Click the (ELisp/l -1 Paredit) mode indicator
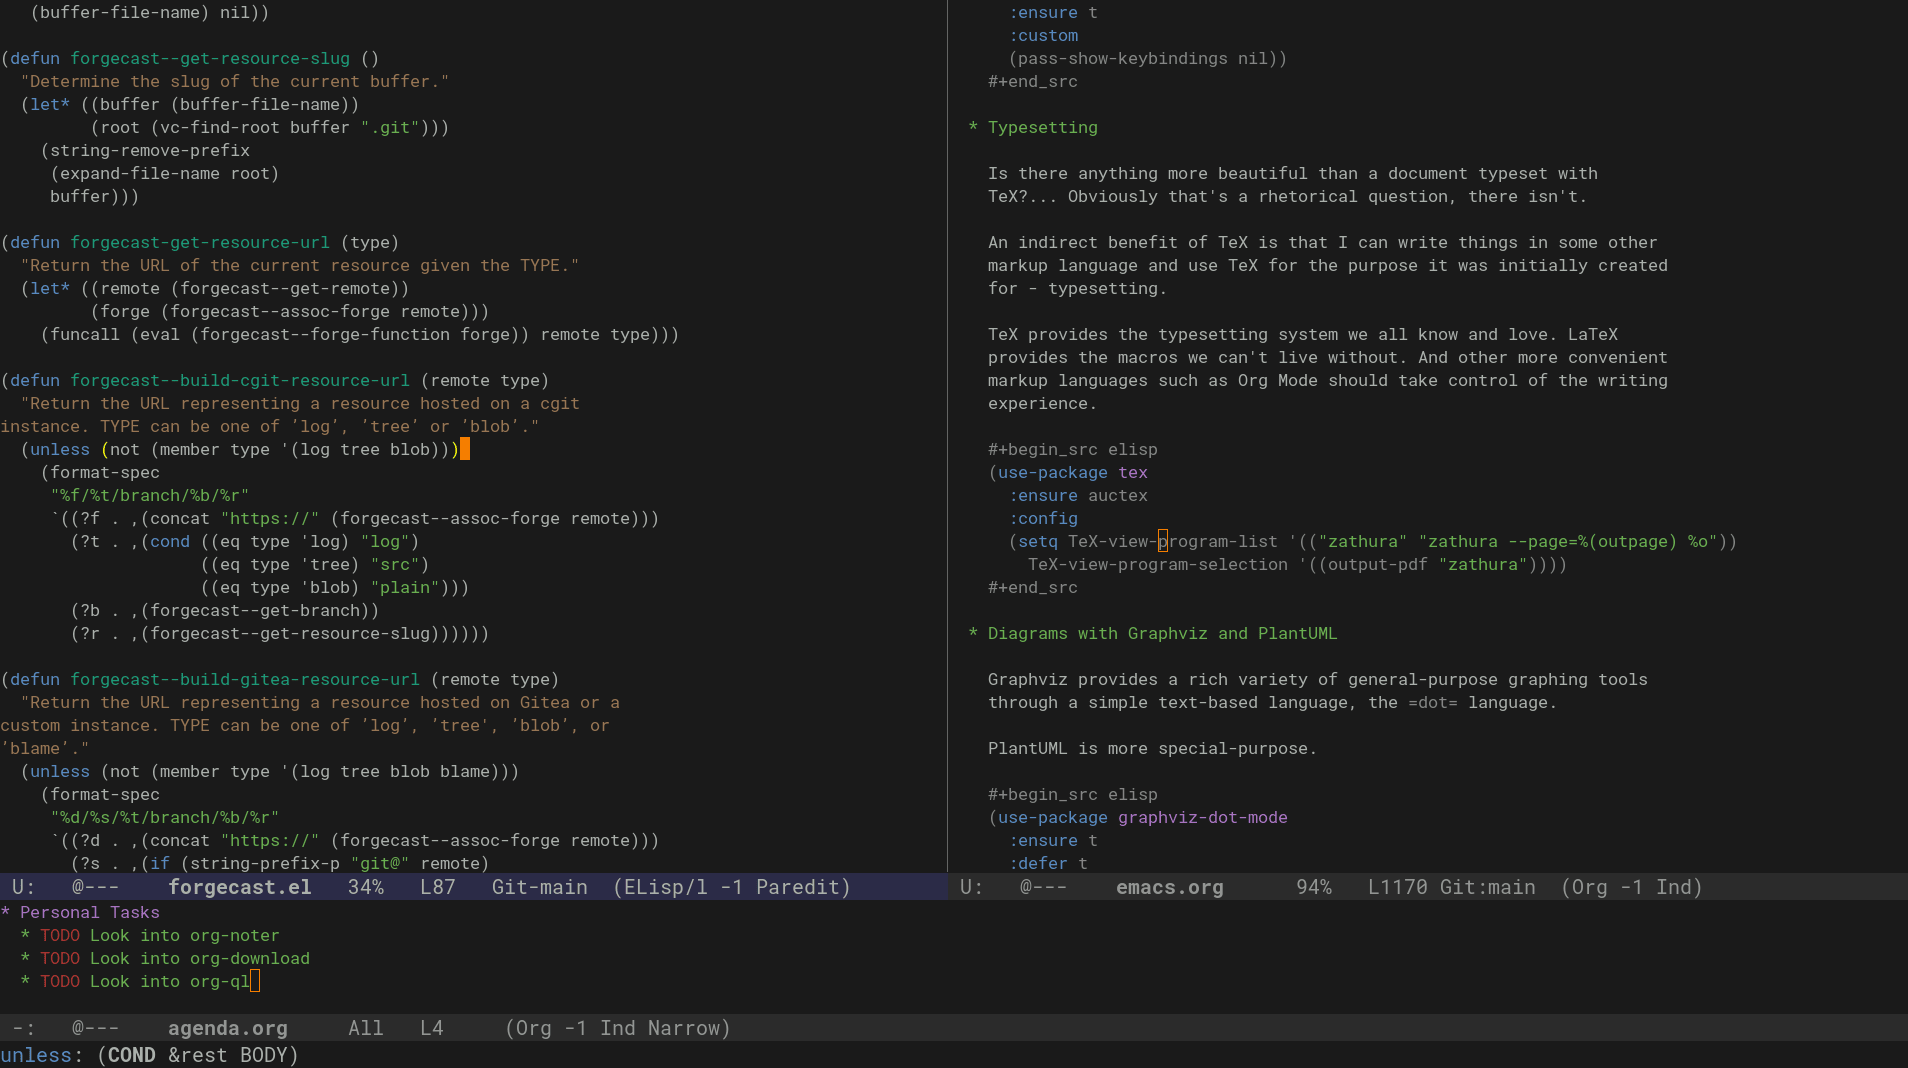This screenshot has height=1068, width=1908. coord(732,887)
